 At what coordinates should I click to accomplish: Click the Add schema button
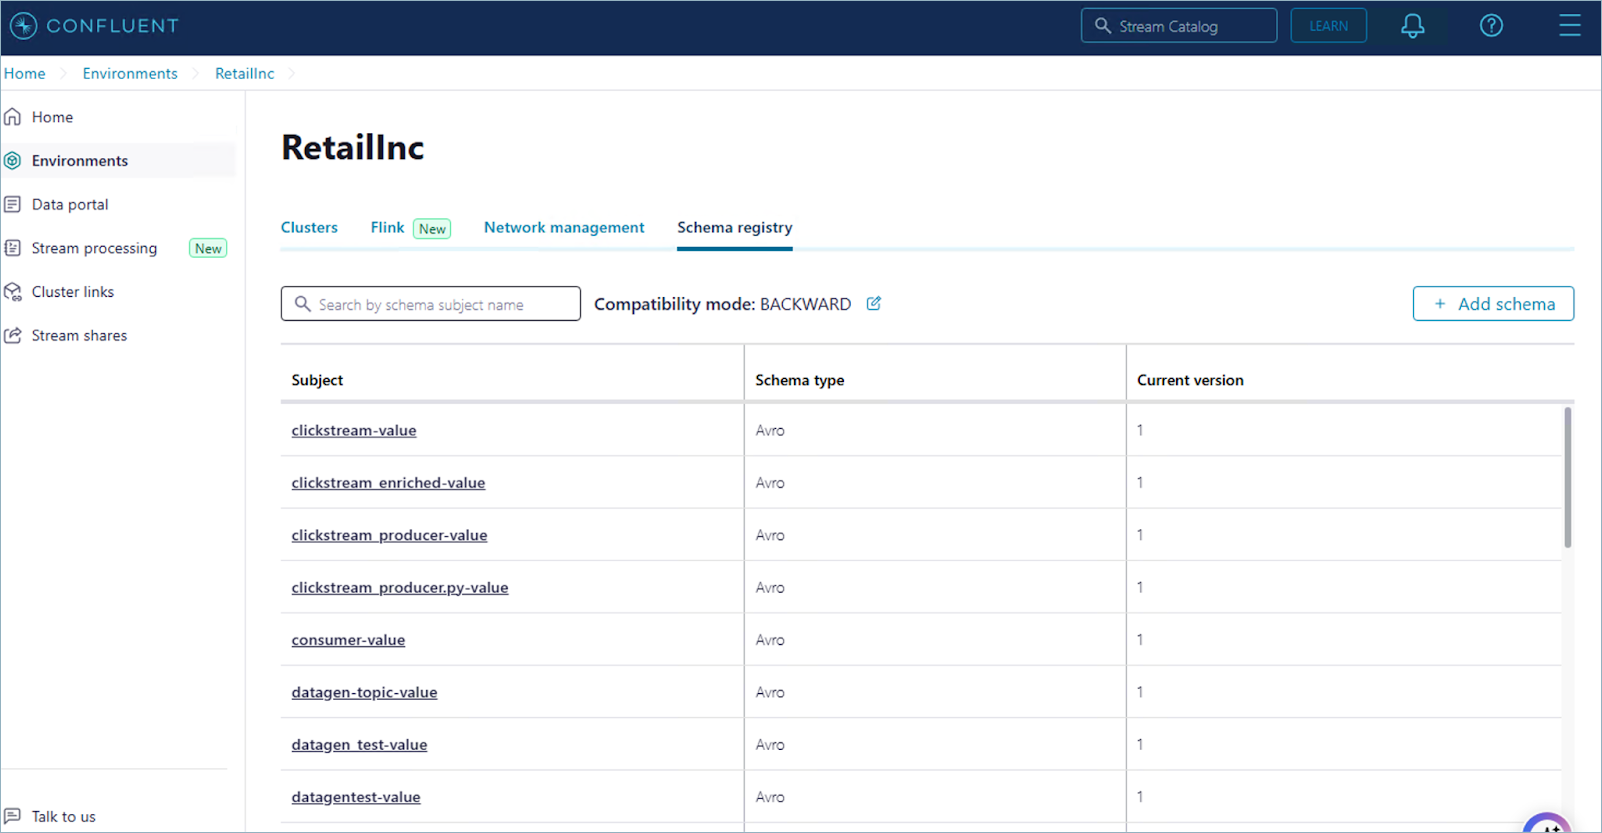click(x=1493, y=304)
